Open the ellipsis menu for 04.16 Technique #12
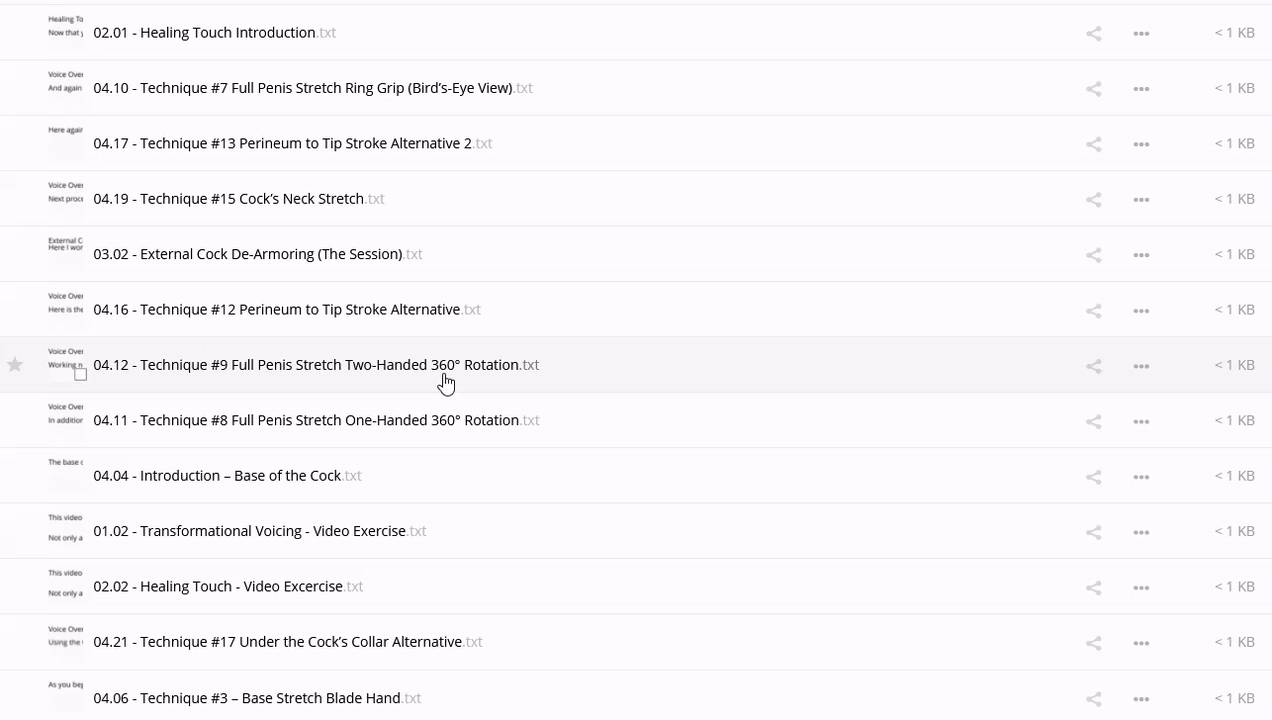 [1141, 311]
